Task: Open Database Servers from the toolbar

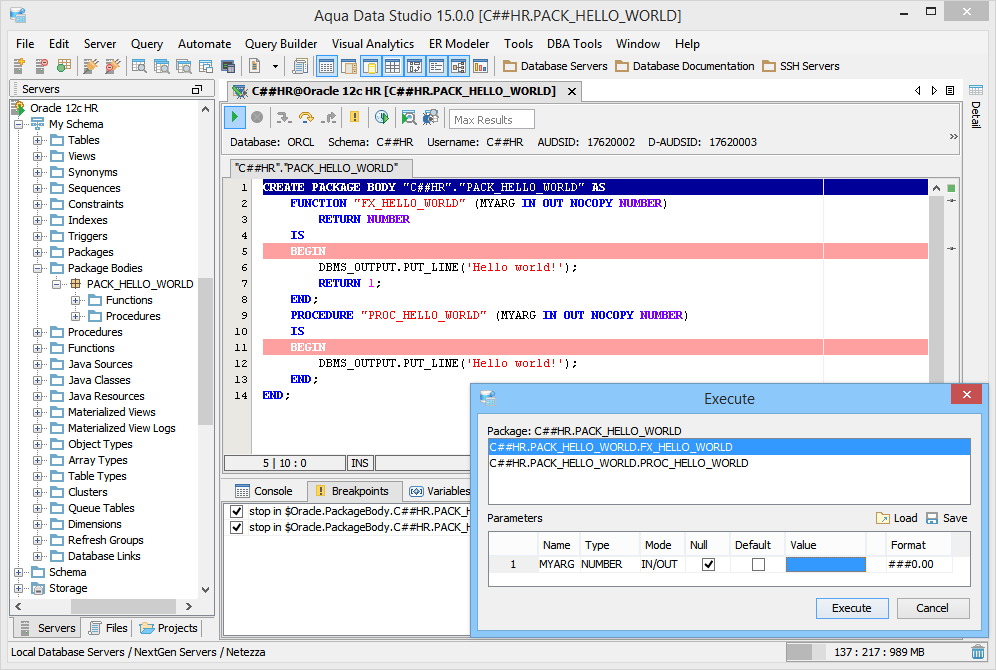Action: pyautogui.click(x=555, y=66)
